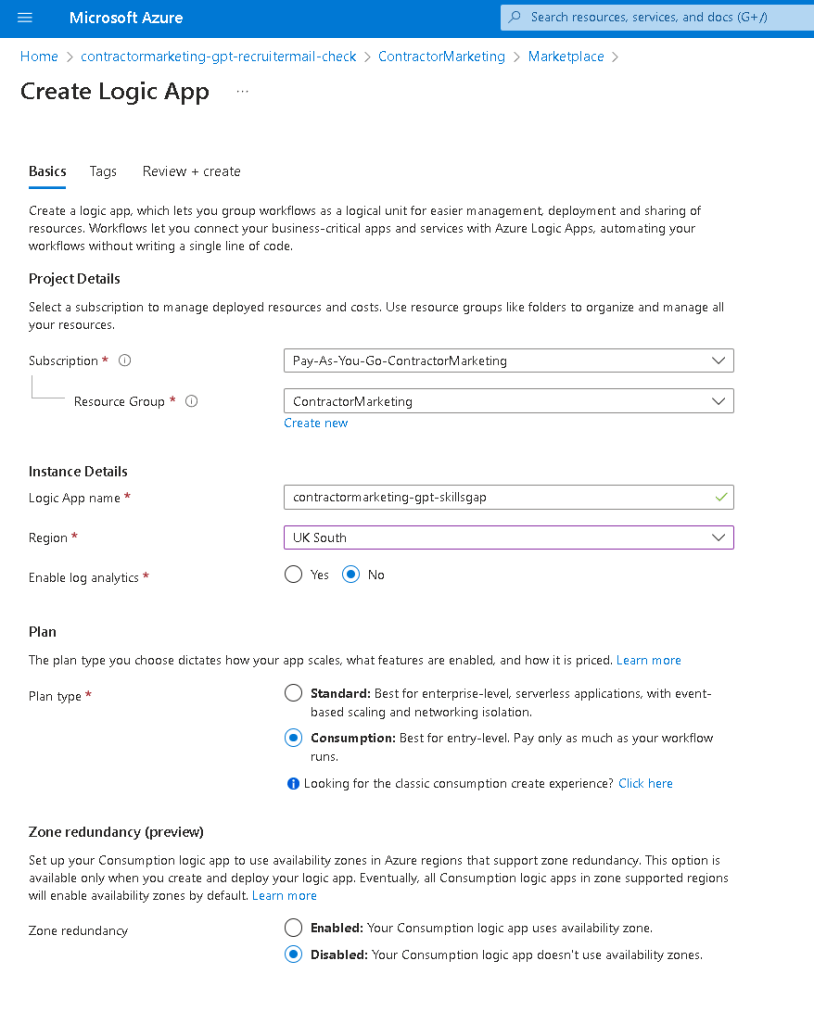Click the Resource Group info icon
The width and height of the screenshot is (814, 1024).
pos(191,401)
